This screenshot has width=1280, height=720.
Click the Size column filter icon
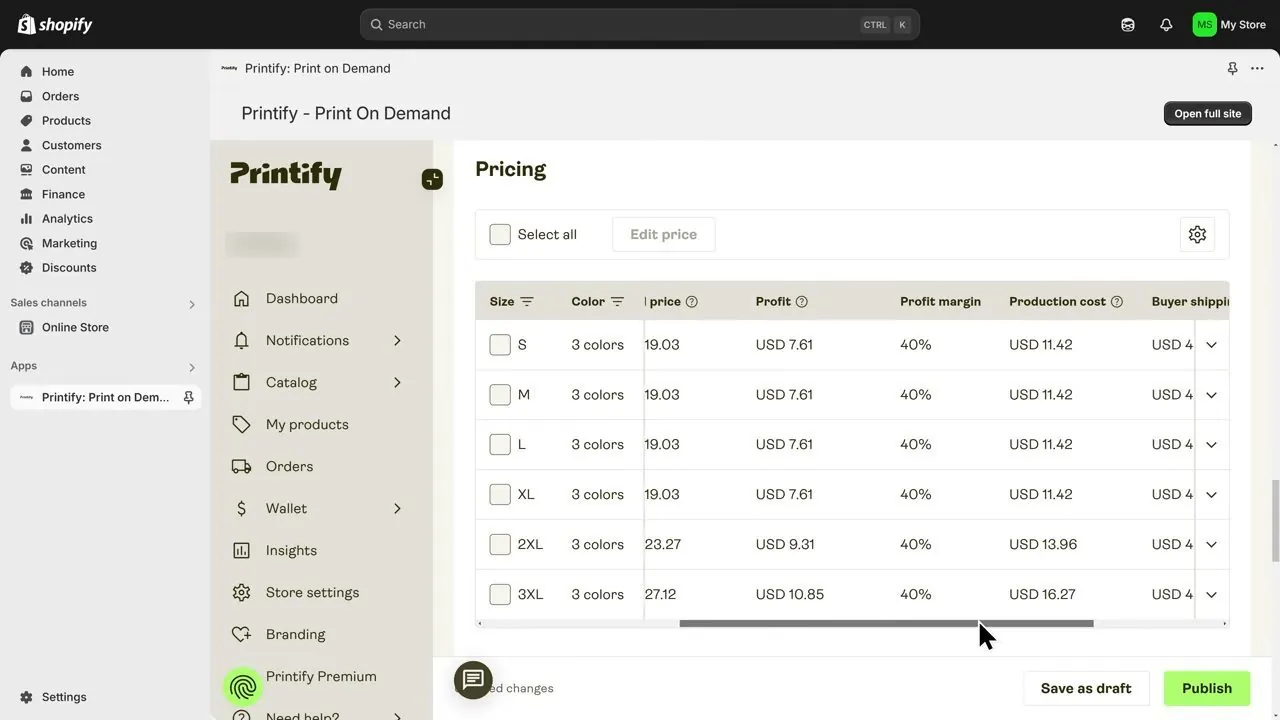point(527,301)
